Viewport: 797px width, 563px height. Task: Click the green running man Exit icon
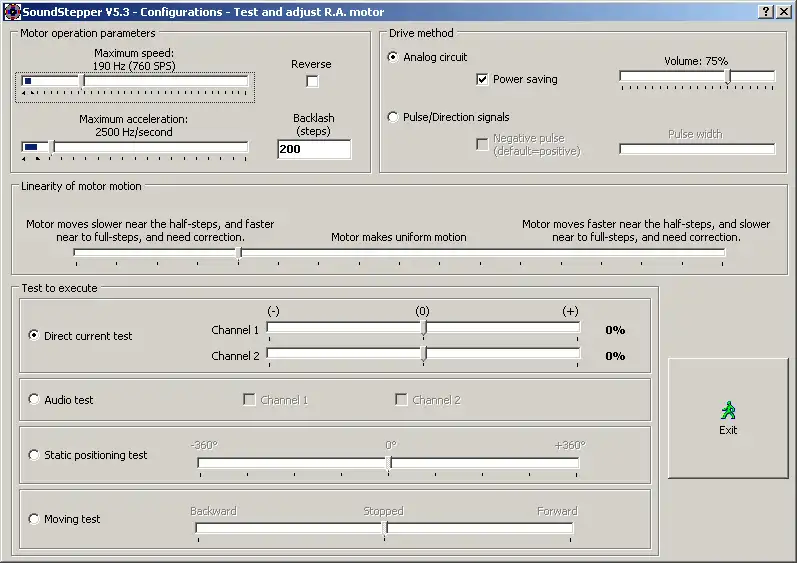728,410
